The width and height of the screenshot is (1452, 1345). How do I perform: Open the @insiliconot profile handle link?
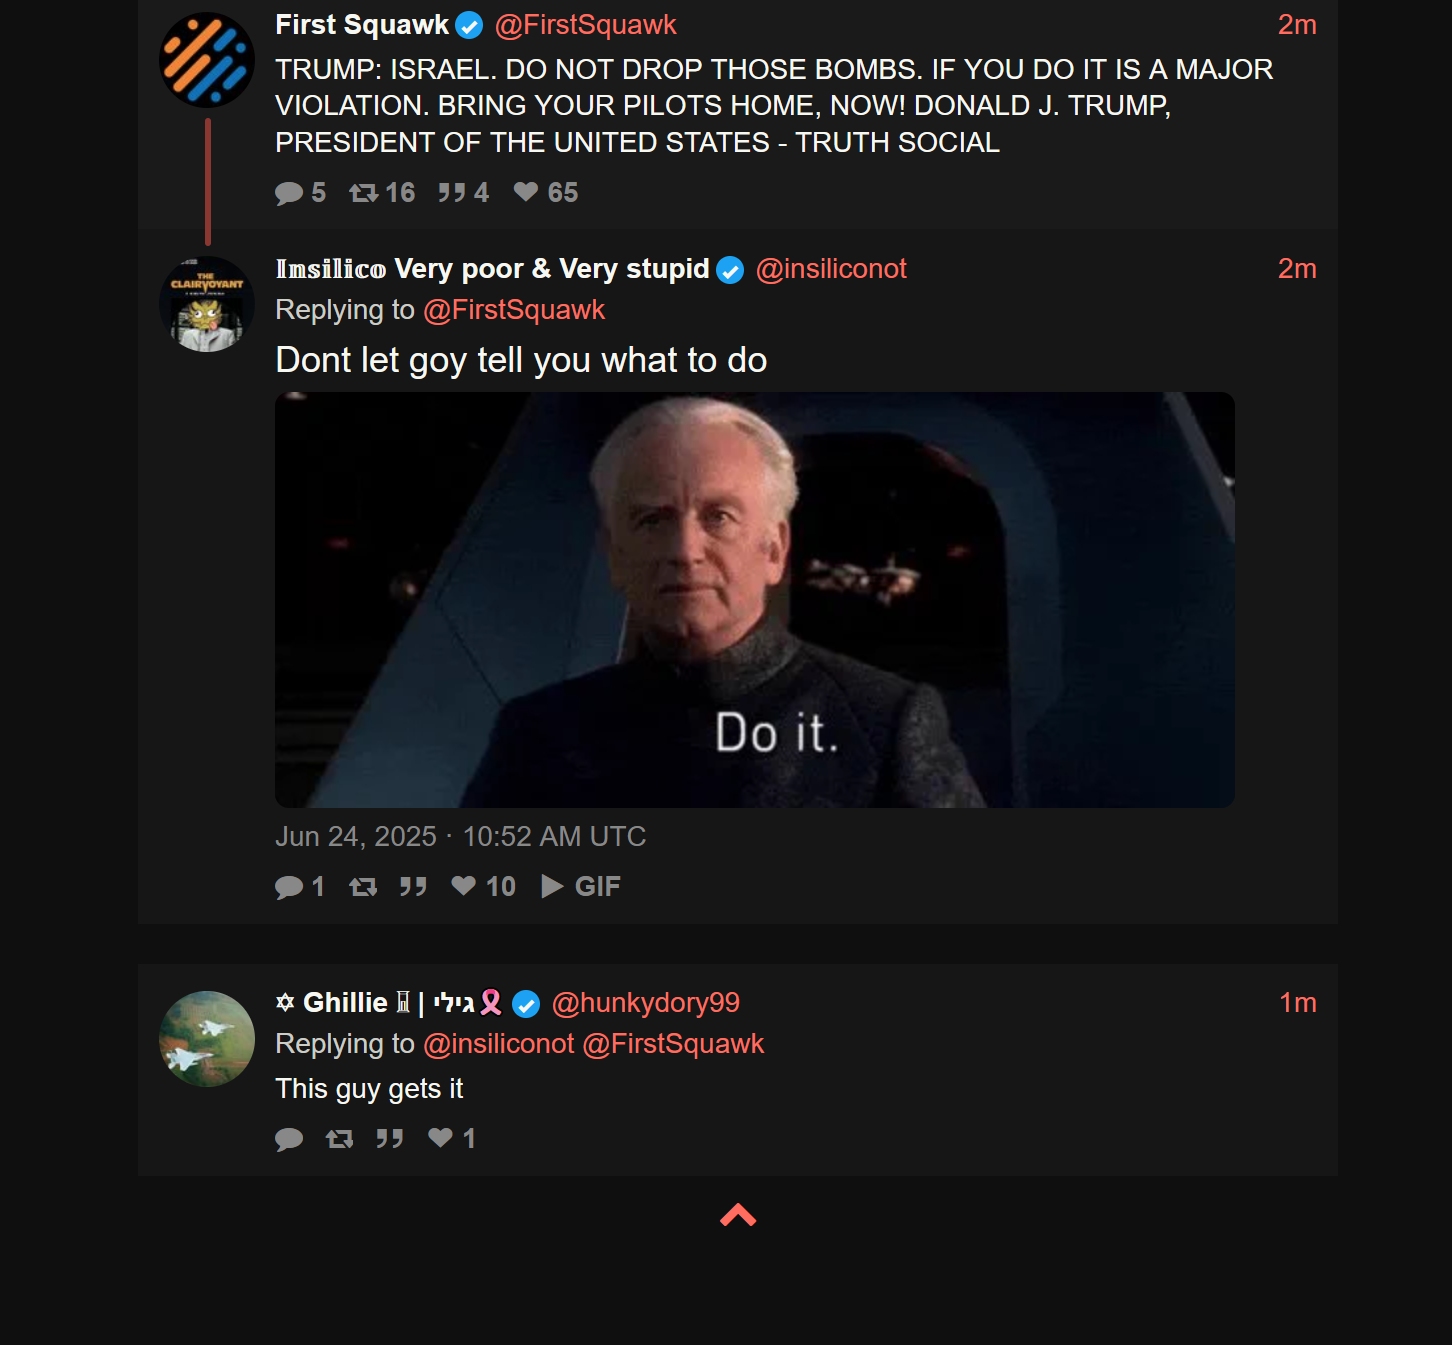point(831,269)
